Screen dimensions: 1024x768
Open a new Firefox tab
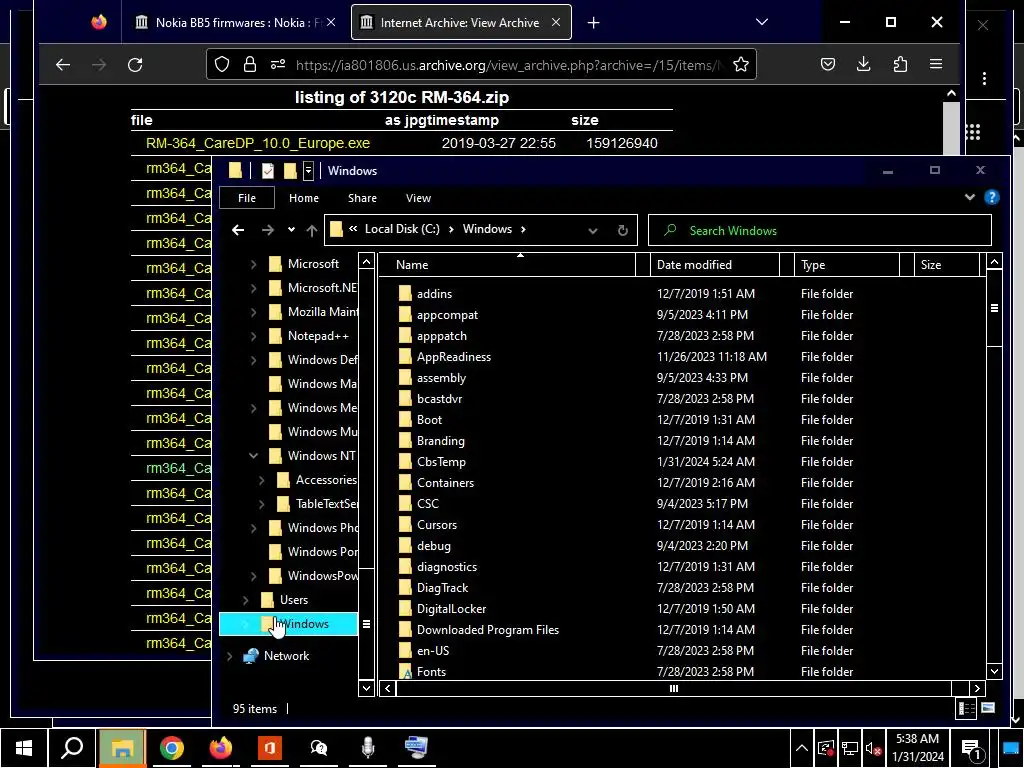593,23
